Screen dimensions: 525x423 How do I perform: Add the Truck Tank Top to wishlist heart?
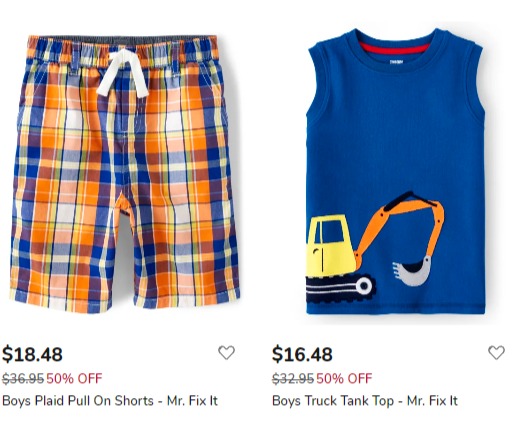pos(496,353)
